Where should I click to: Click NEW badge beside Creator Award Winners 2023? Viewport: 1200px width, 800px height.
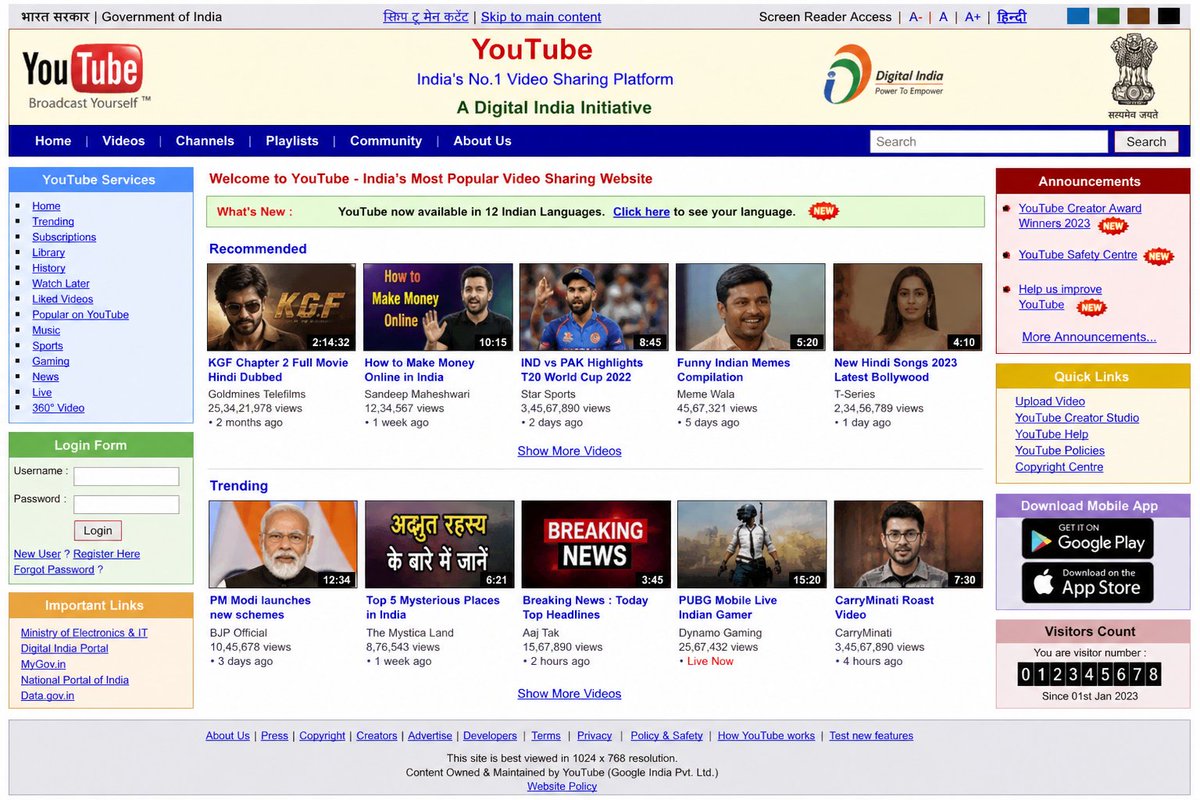tap(1113, 226)
